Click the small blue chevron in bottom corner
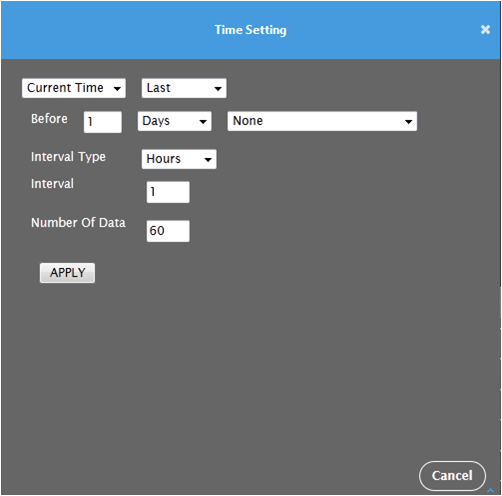 [x=490, y=490]
